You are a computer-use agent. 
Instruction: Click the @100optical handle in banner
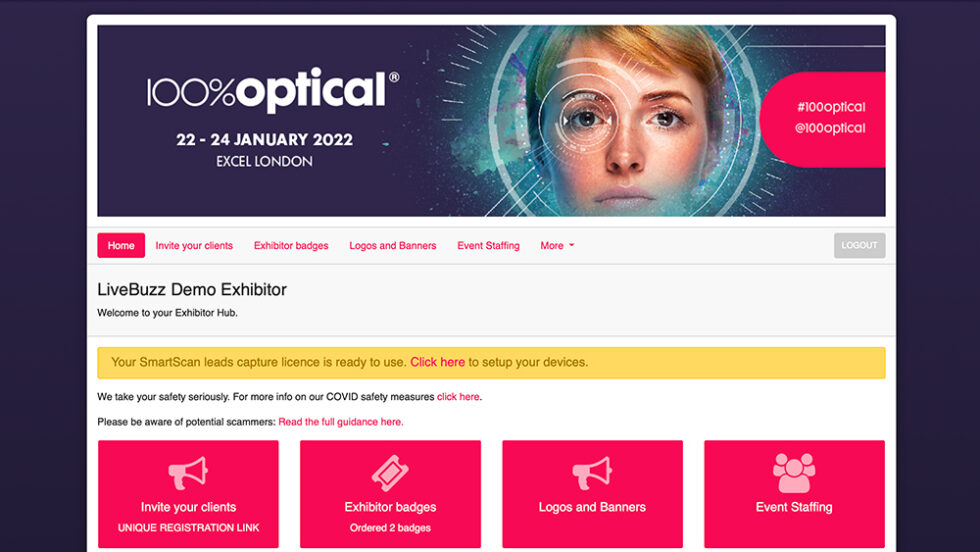coord(831,128)
